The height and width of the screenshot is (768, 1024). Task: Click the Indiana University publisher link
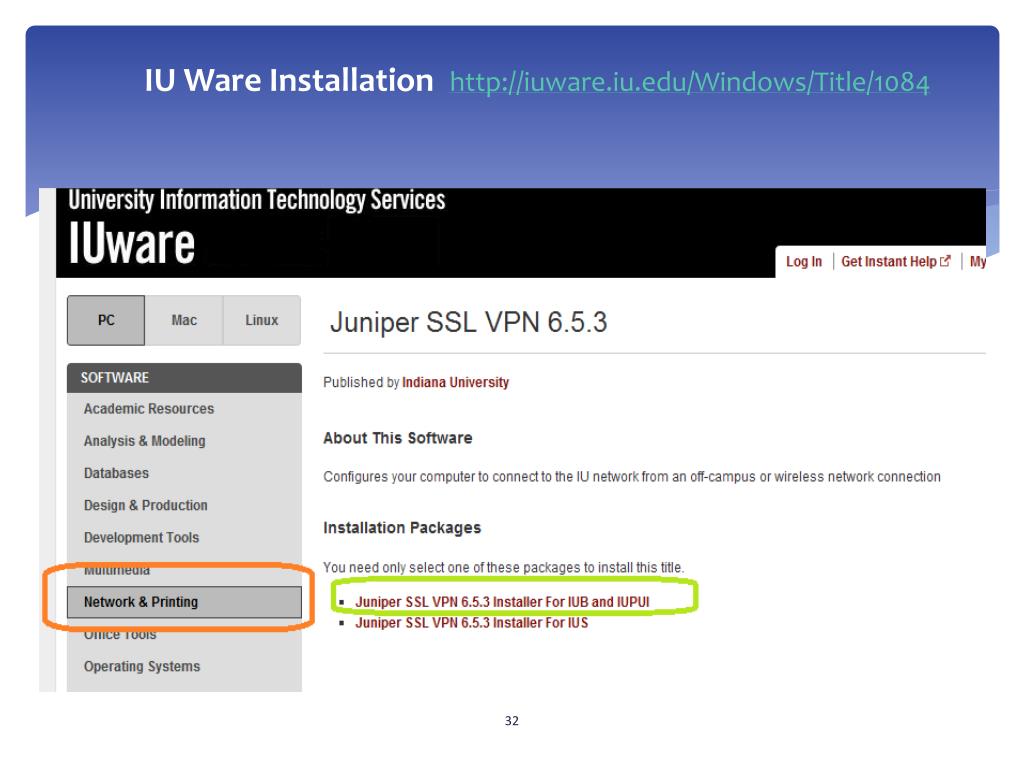(455, 382)
